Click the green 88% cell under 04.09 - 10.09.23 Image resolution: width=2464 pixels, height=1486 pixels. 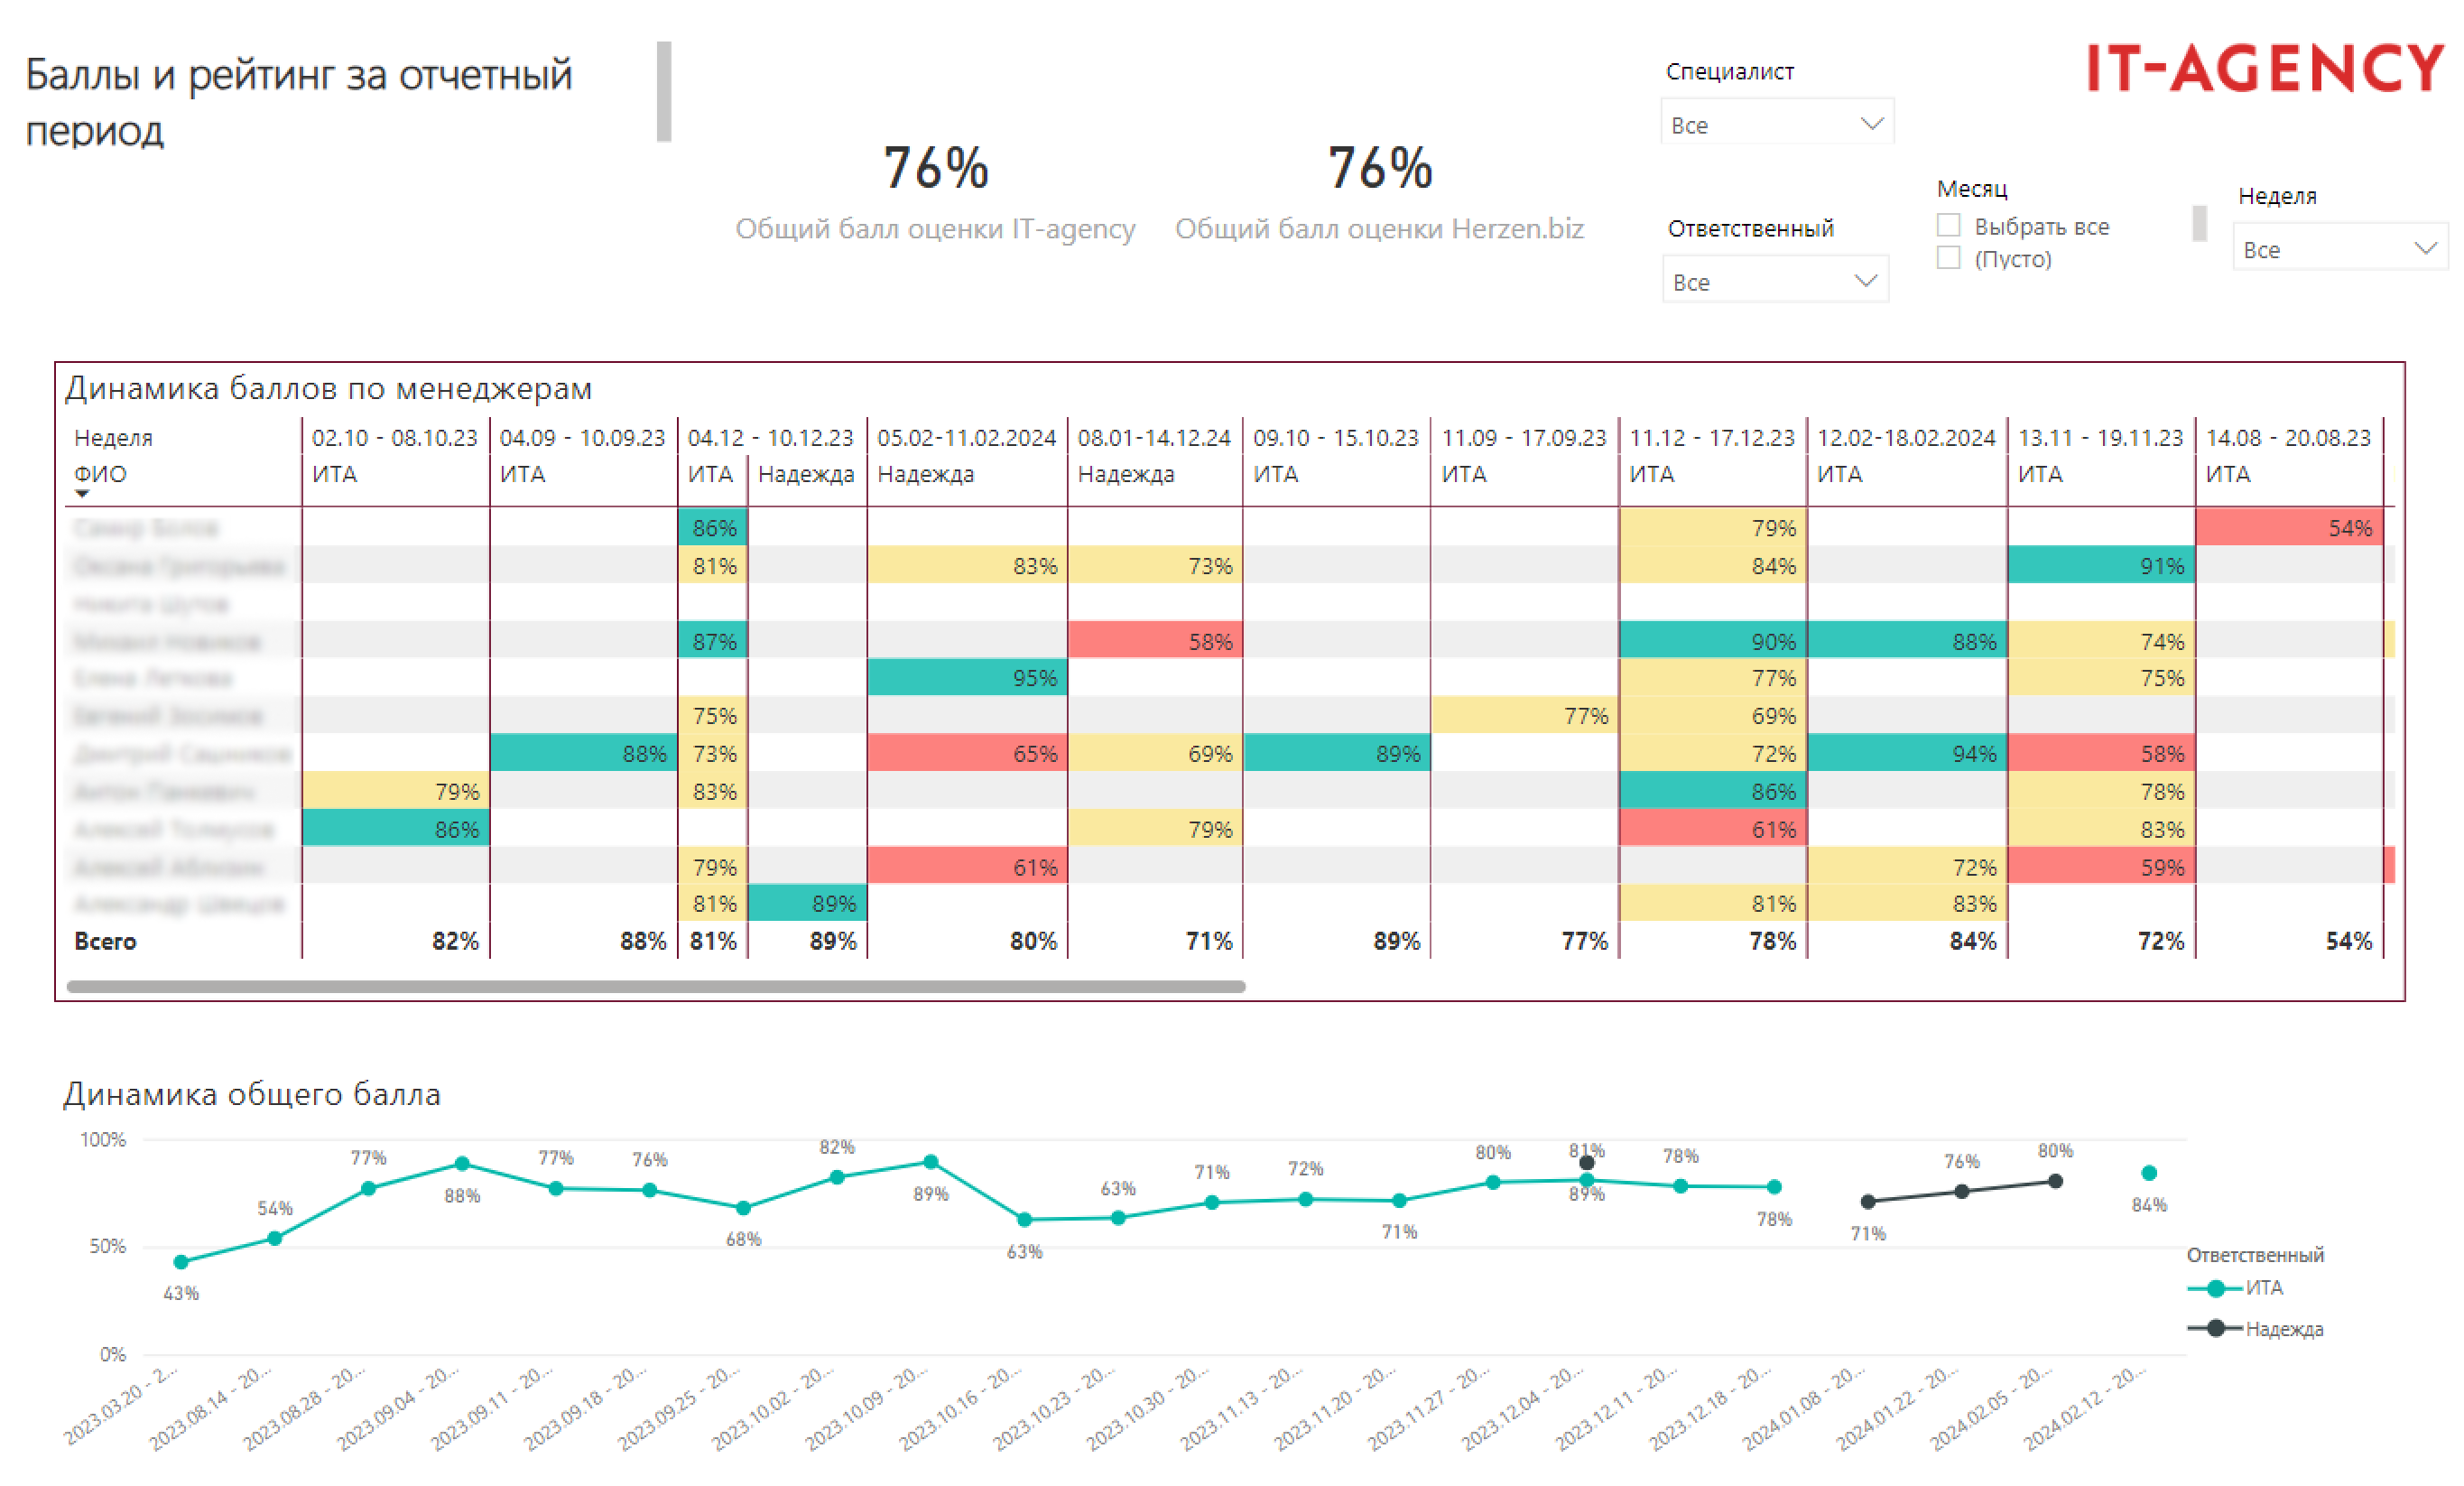point(583,753)
